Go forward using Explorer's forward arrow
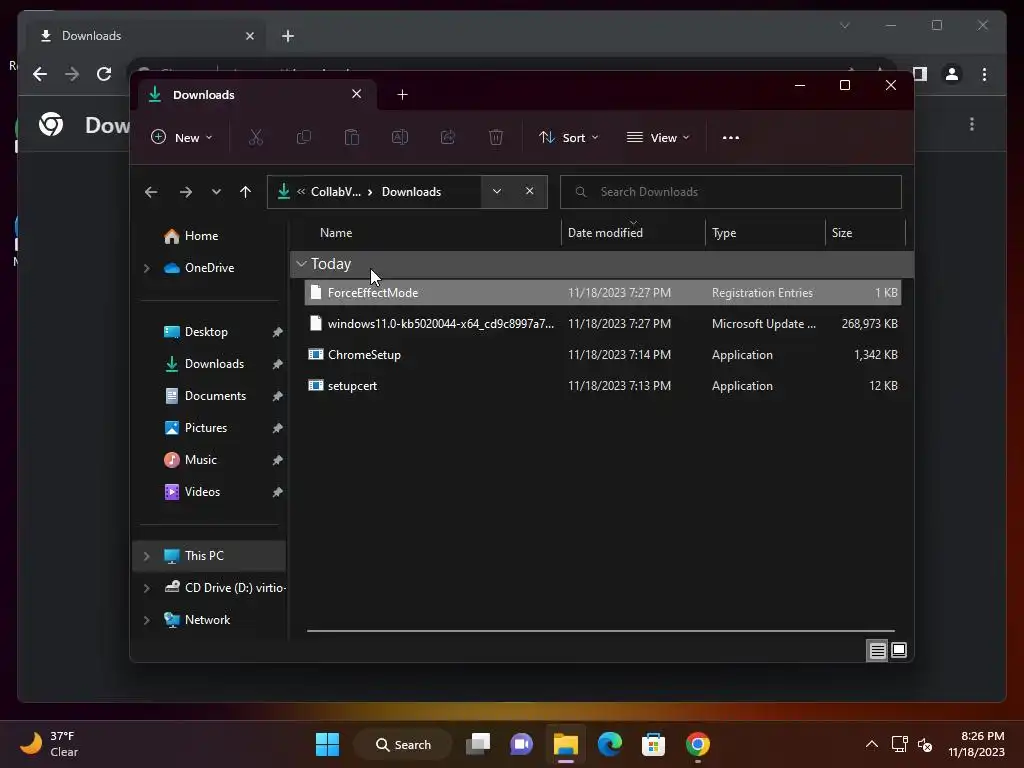The image size is (1024, 768). (185, 192)
